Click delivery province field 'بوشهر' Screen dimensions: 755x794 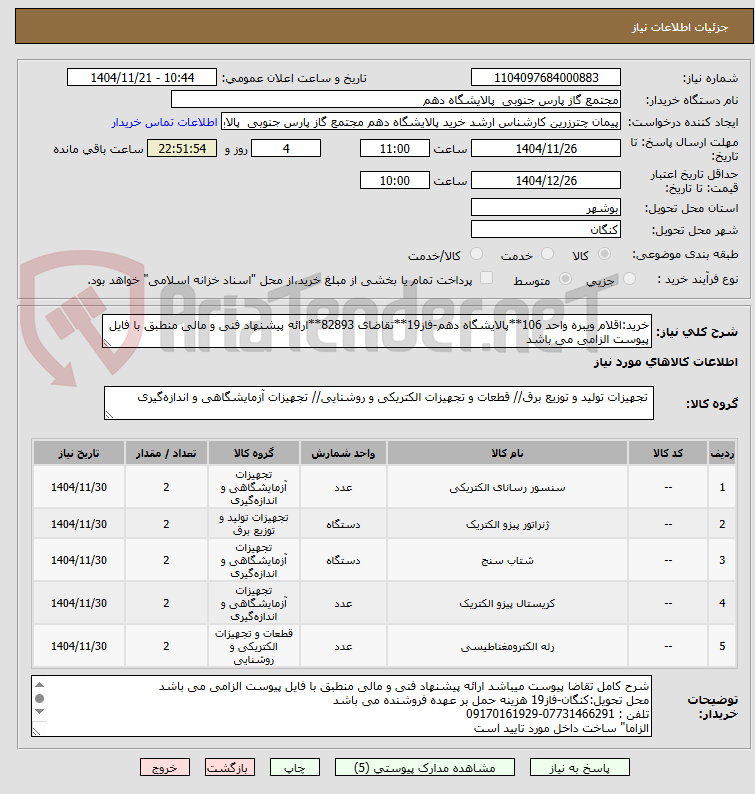pos(546,208)
